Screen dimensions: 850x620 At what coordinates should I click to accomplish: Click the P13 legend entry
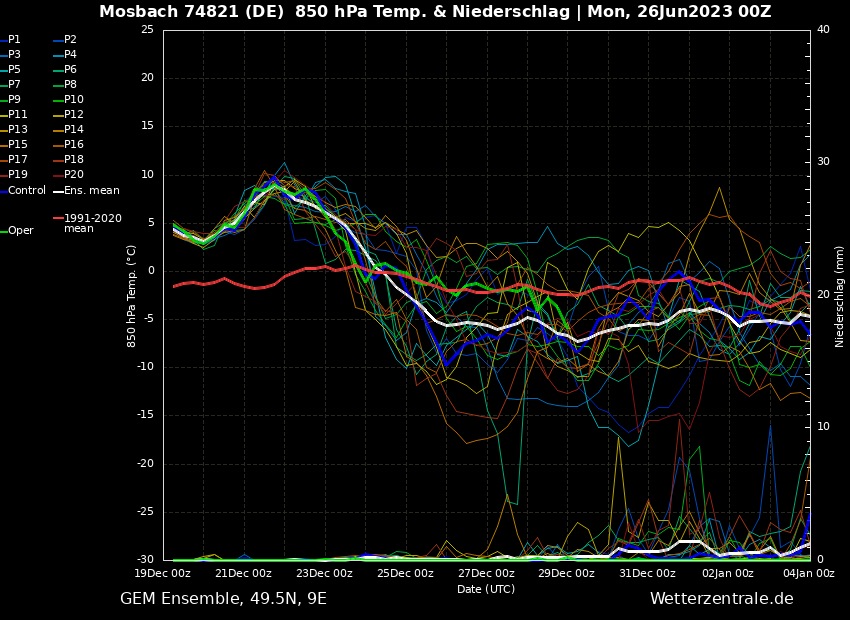click(x=18, y=130)
